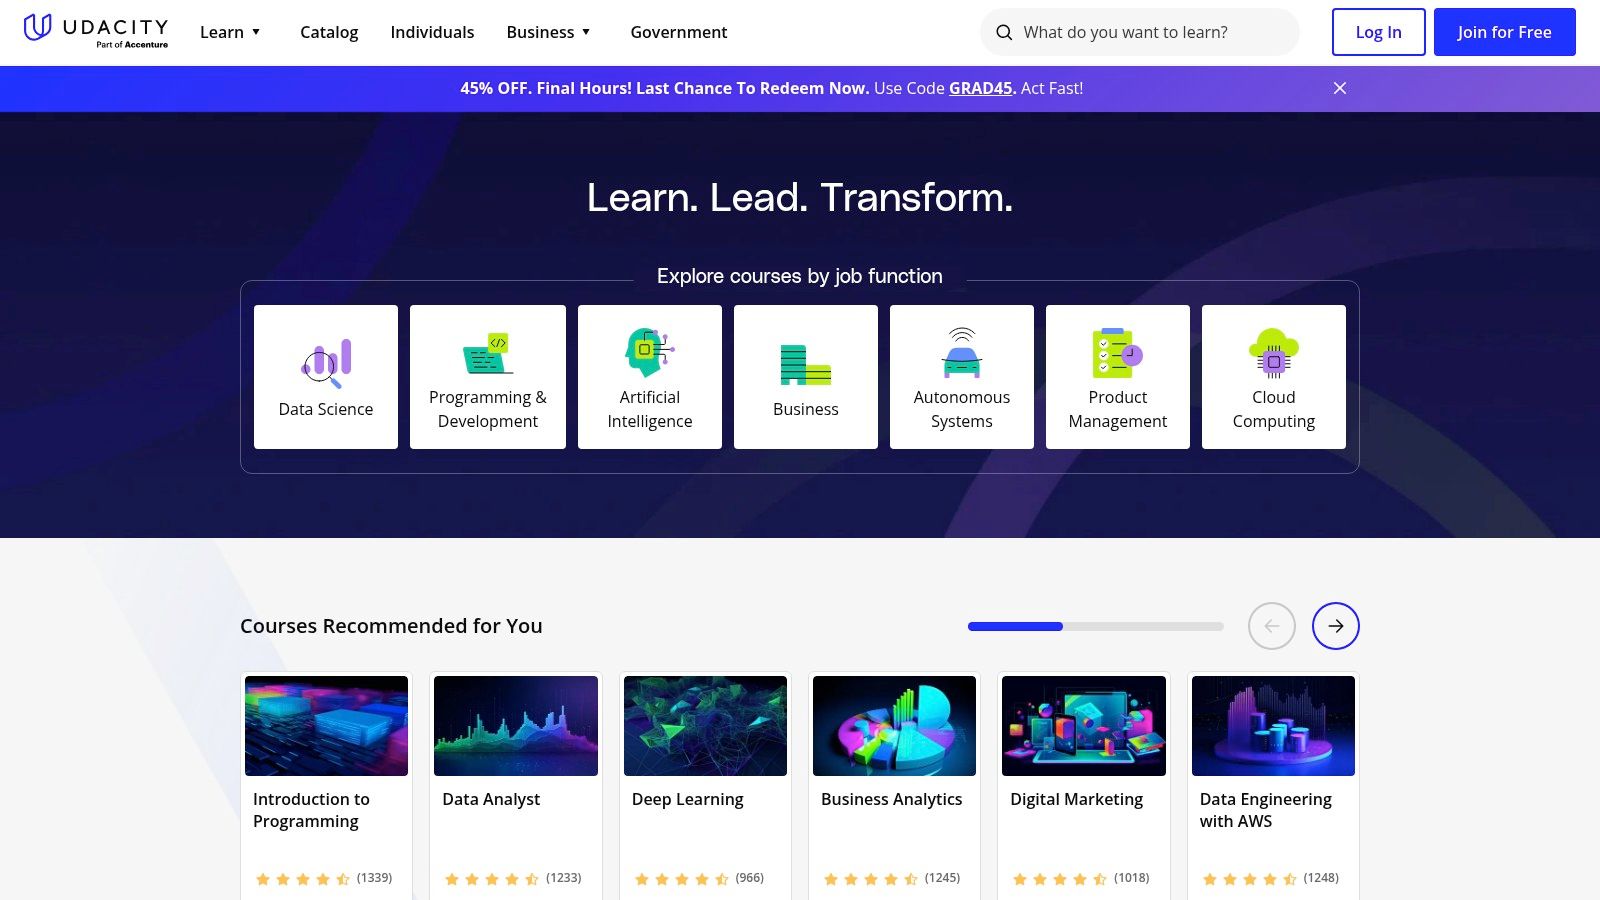Click the Udacity logo
The height and width of the screenshot is (900, 1600).
point(96,31)
